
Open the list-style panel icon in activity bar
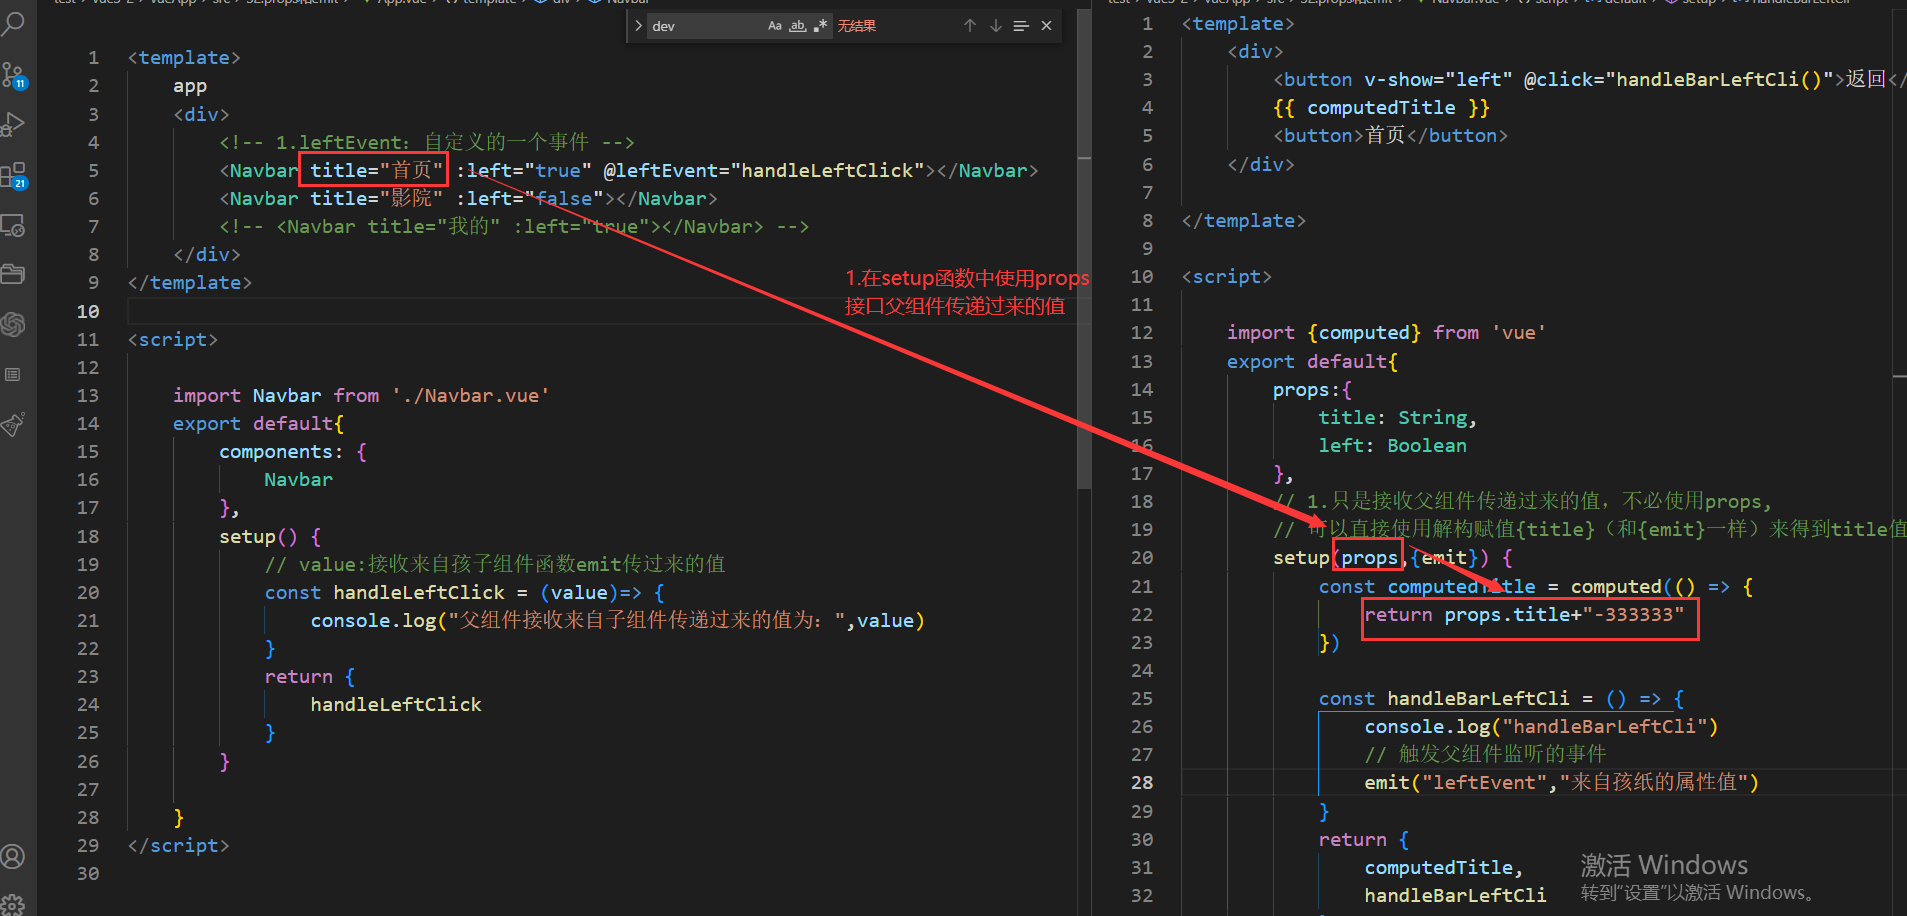pyautogui.click(x=13, y=374)
